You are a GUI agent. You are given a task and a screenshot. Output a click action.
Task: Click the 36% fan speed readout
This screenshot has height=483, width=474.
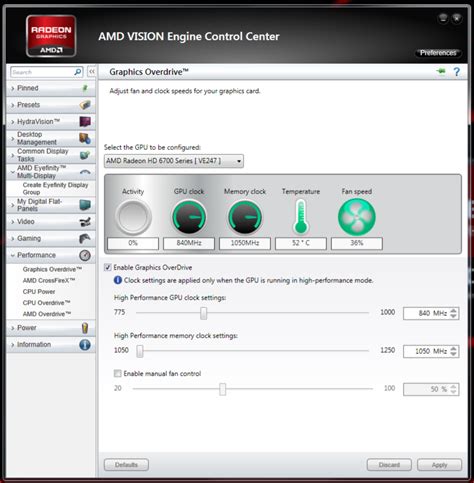point(357,243)
